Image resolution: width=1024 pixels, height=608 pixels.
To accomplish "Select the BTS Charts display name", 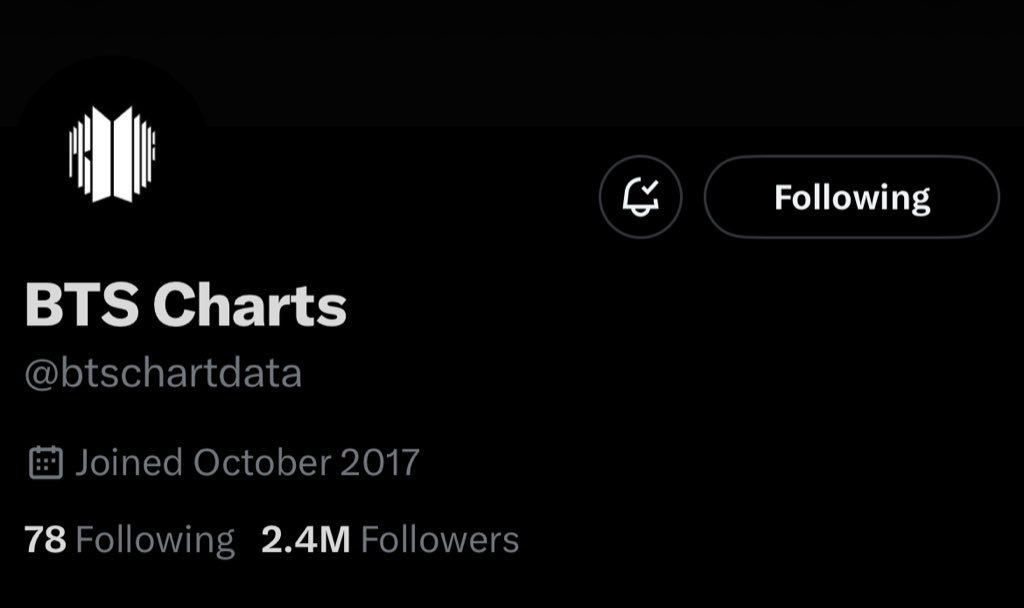I will click(185, 304).
